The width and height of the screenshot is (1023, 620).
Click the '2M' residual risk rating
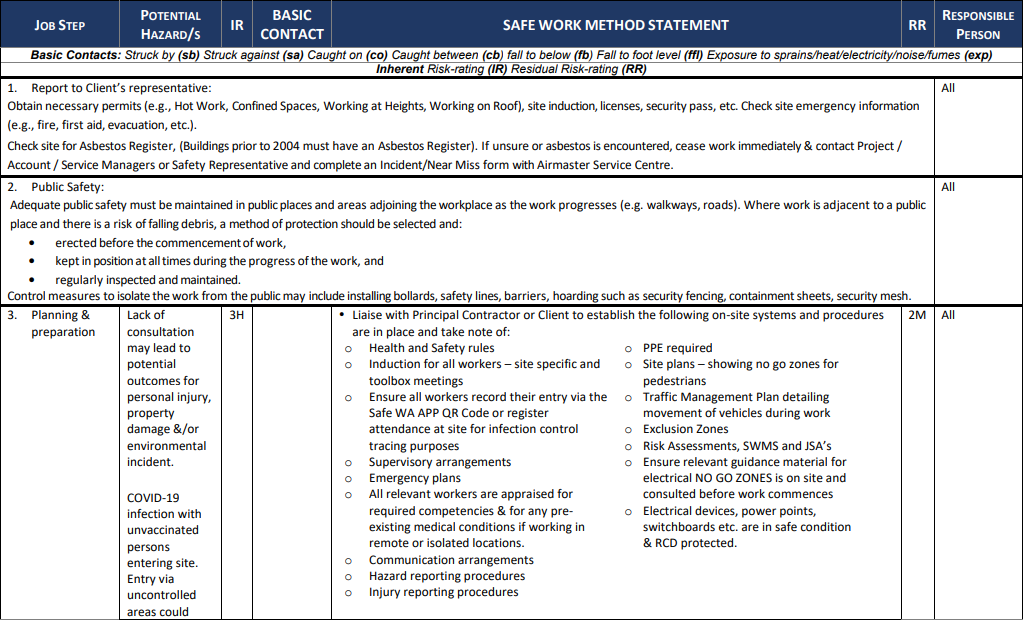(x=917, y=315)
